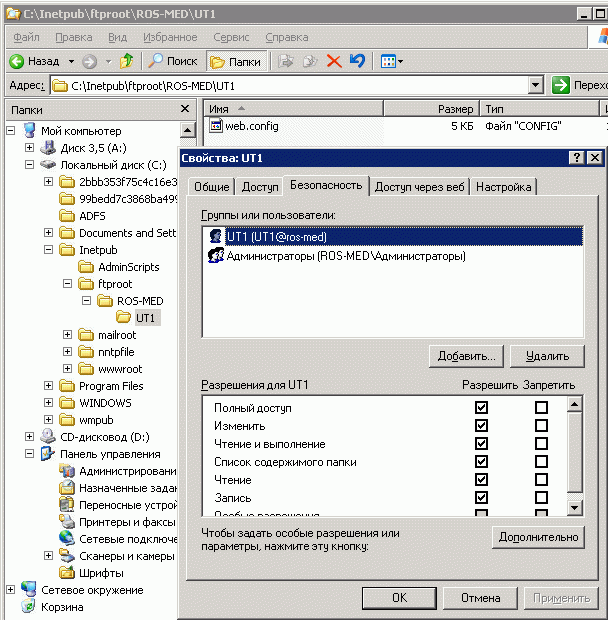Delete with the red X toolbar icon

click(x=334, y=61)
